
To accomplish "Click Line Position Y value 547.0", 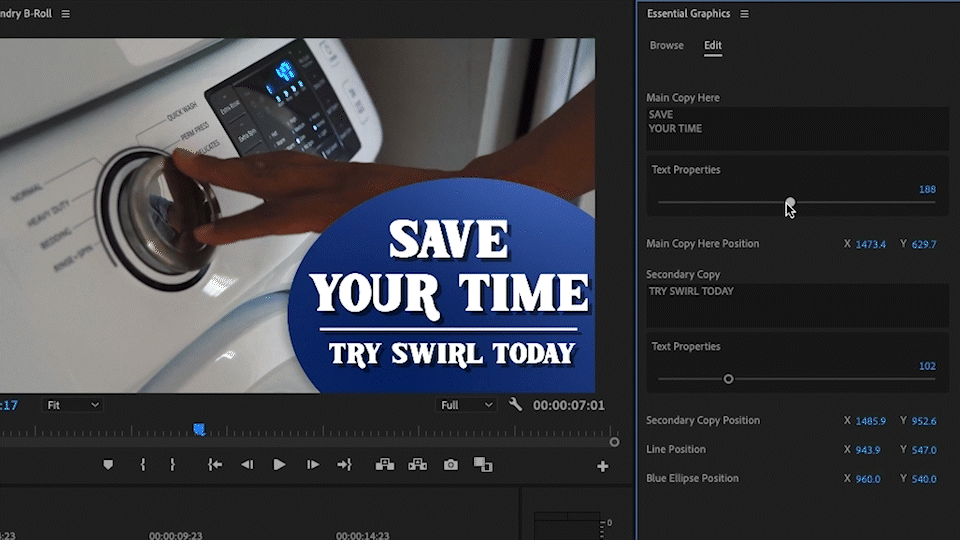I will click(x=924, y=450).
